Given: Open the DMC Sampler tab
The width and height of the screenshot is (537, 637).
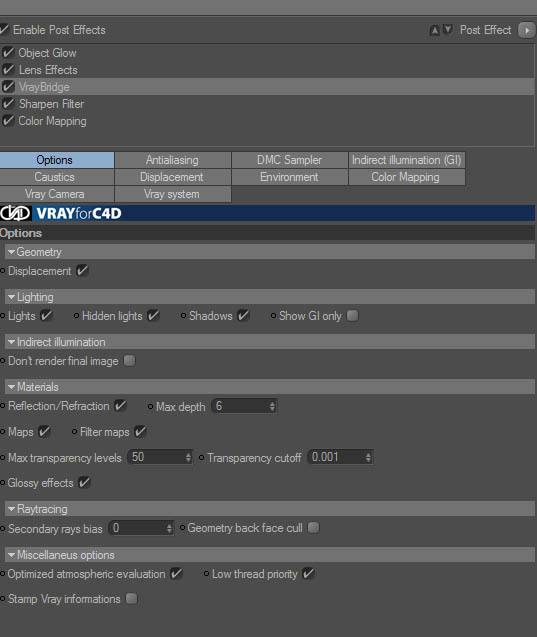Looking at the screenshot, I should [x=290, y=160].
